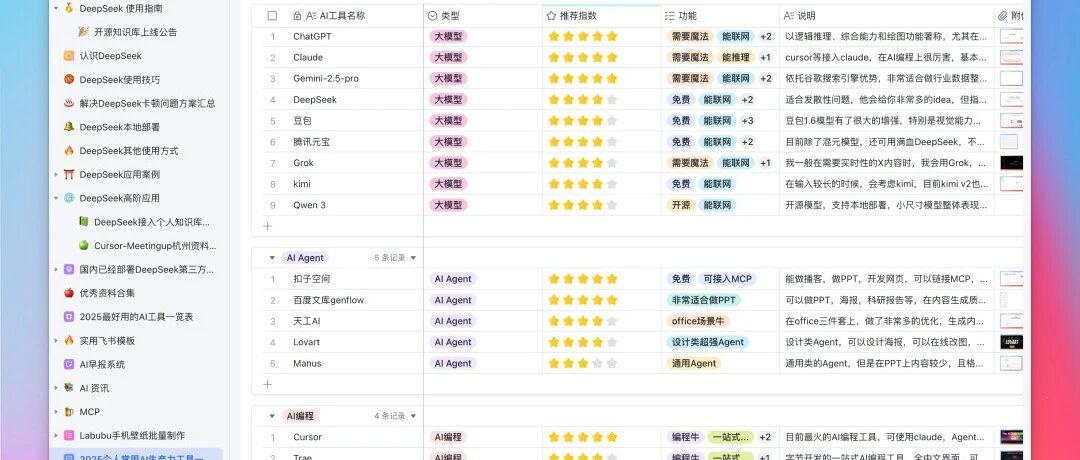Click the star rating of Manus row
The width and height of the screenshot is (1080, 460).
pos(583,363)
